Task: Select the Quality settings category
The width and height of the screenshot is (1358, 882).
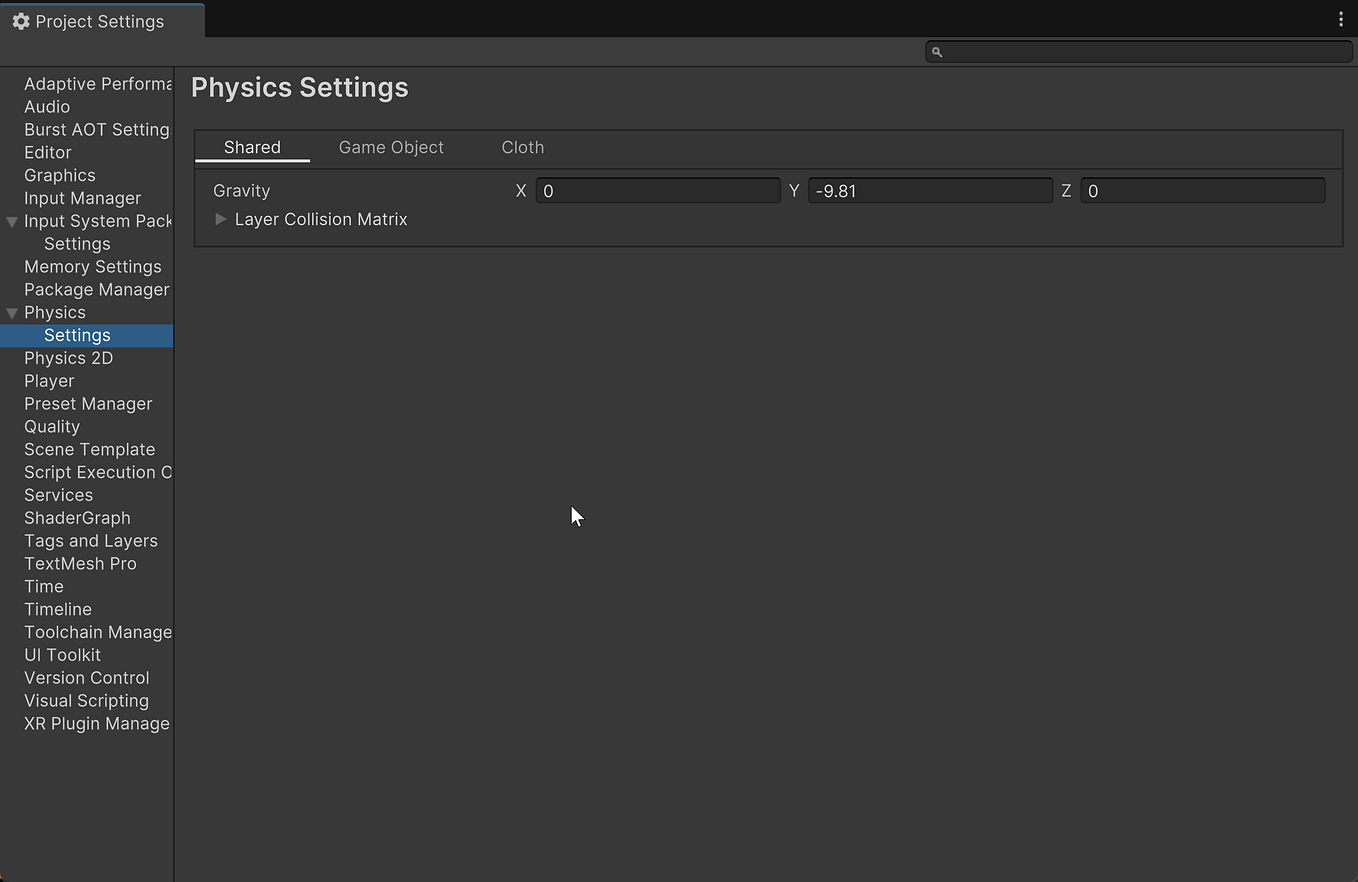Action: pos(52,426)
